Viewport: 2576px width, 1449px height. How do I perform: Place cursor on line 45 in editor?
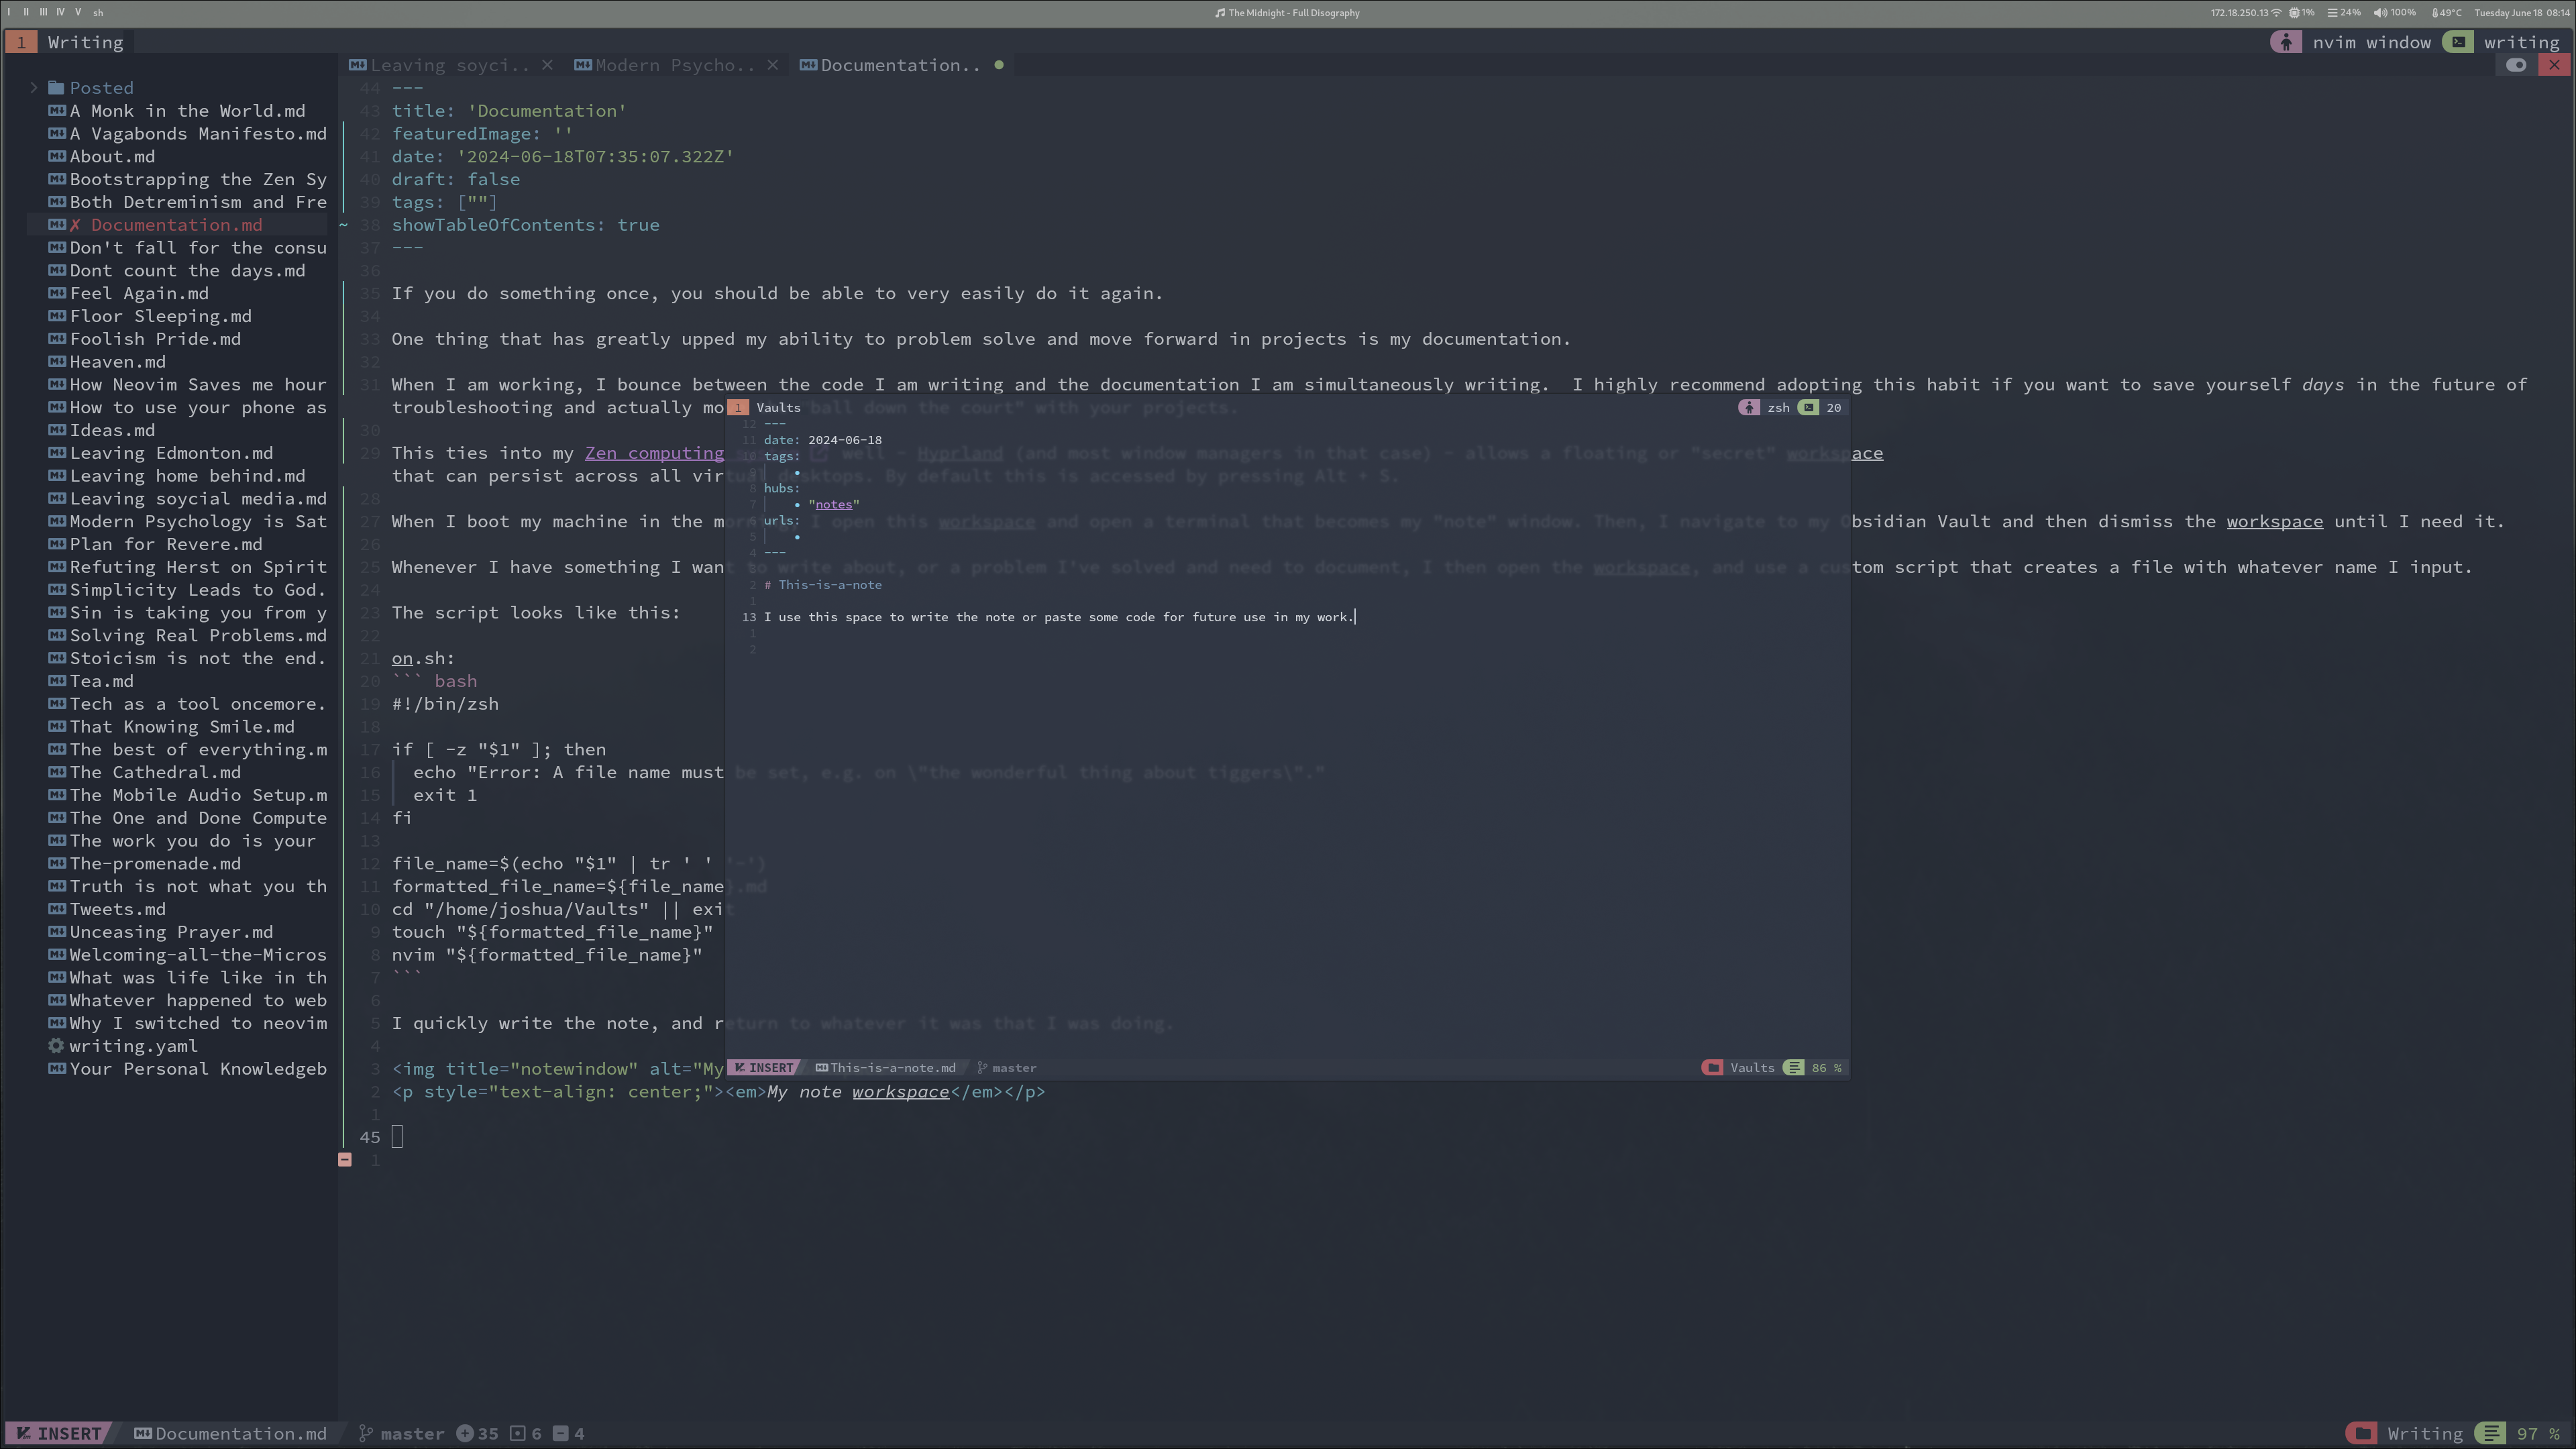tap(397, 1137)
